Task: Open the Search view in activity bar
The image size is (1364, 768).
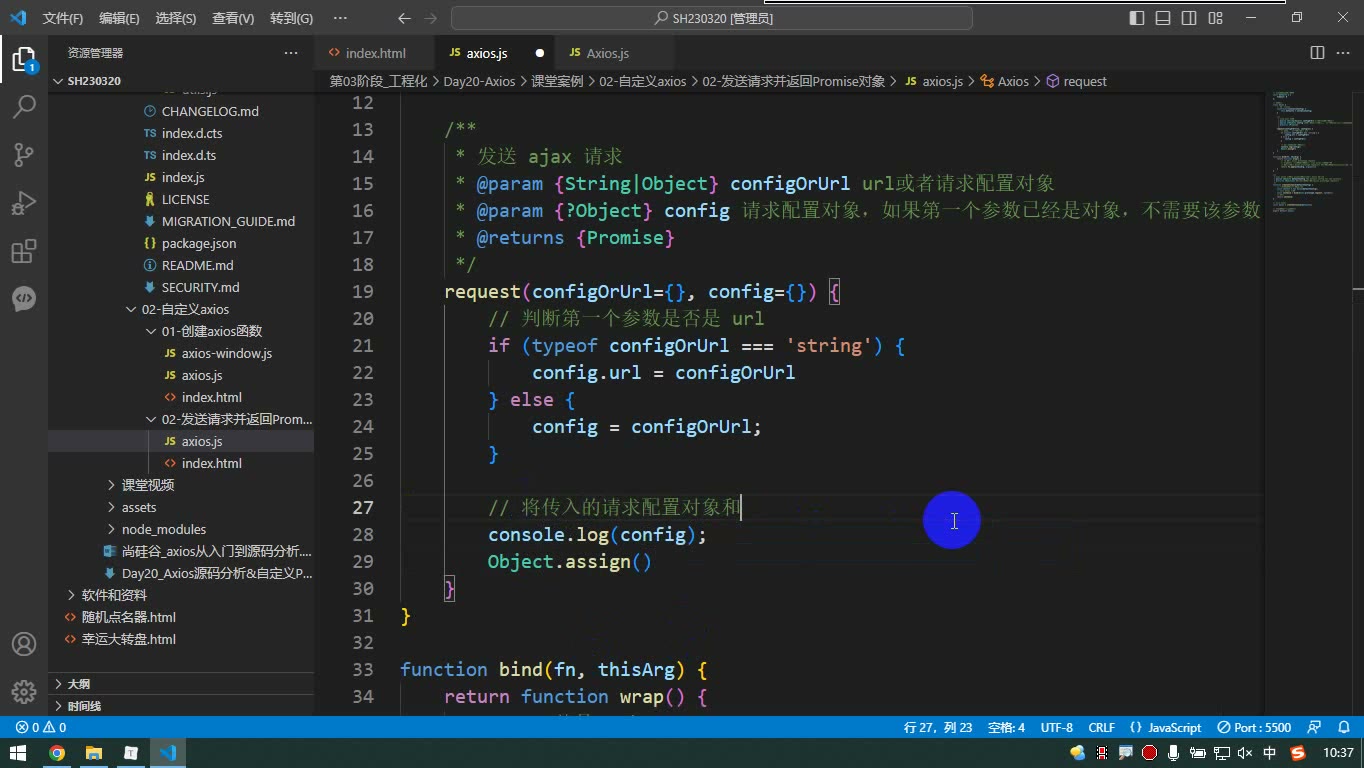Action: point(24,106)
